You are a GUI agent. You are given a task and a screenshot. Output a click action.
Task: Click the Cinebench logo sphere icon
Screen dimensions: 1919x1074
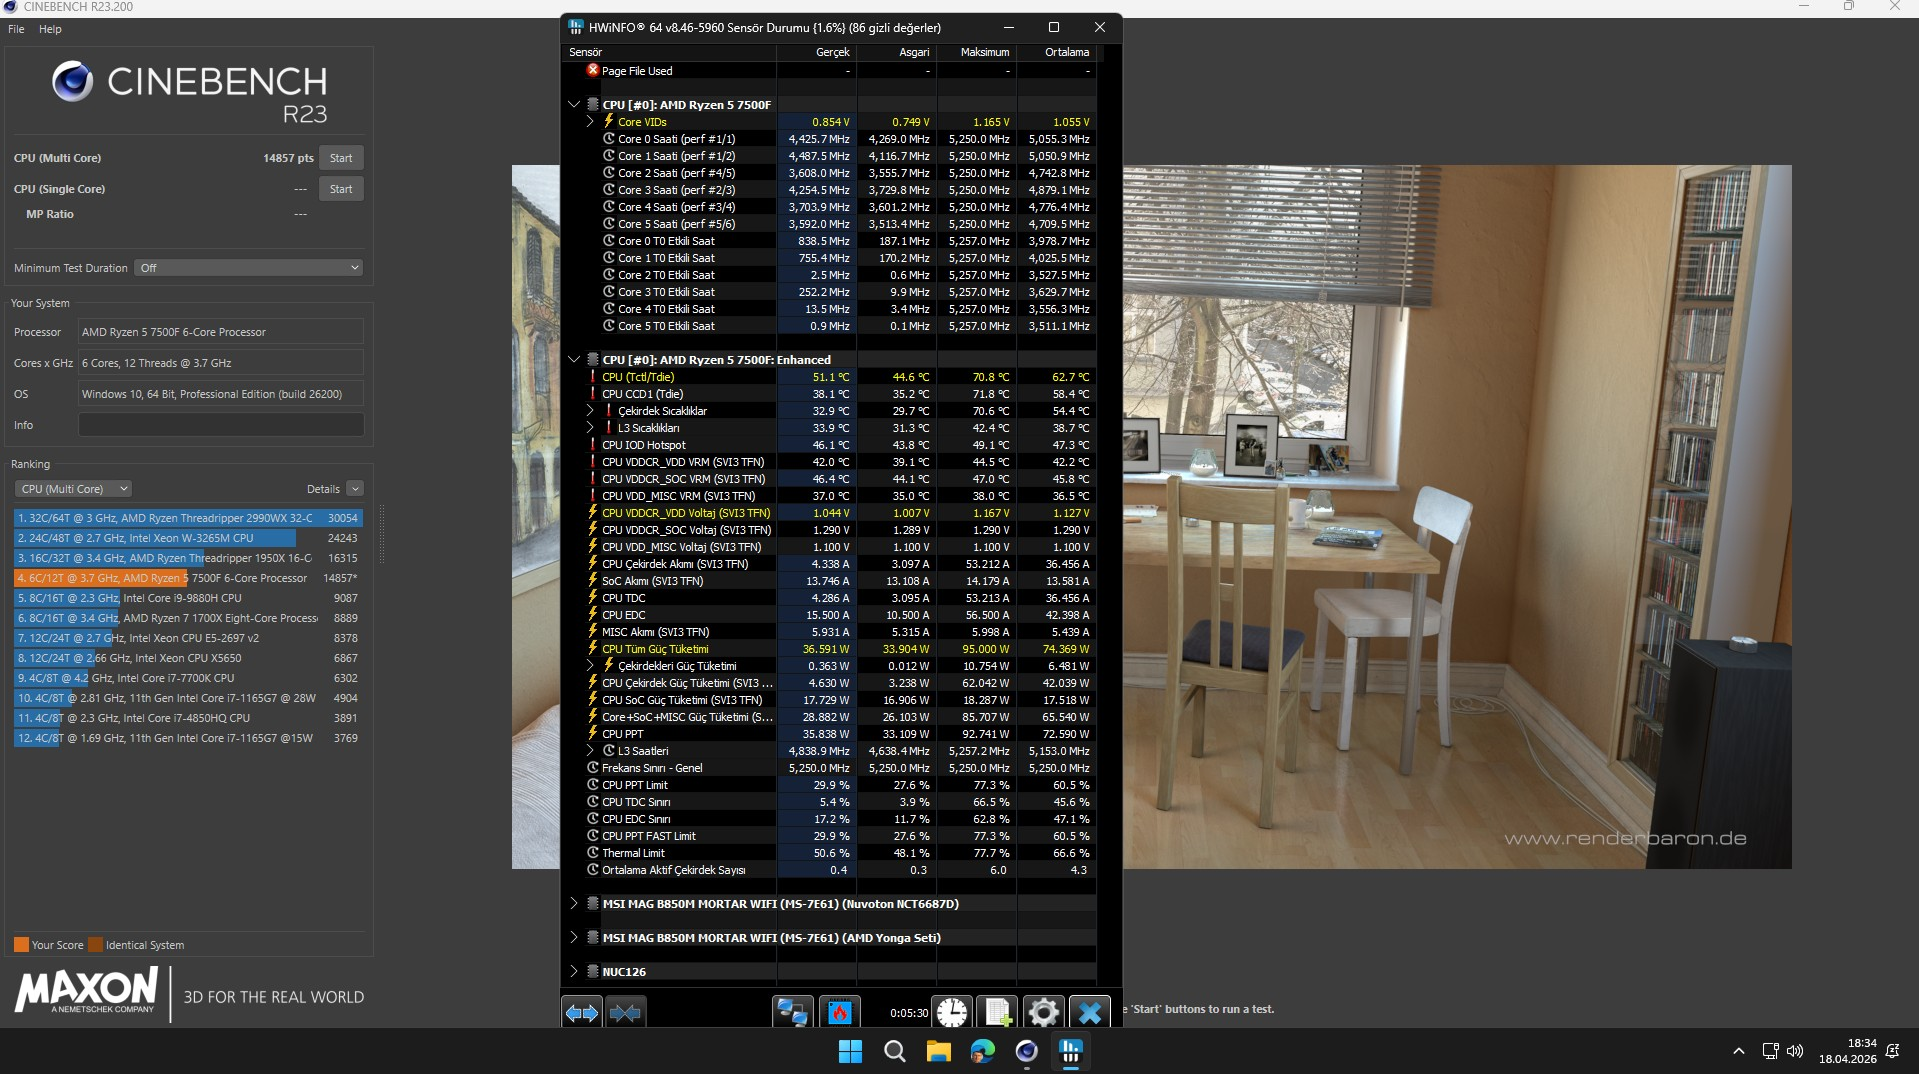point(73,81)
